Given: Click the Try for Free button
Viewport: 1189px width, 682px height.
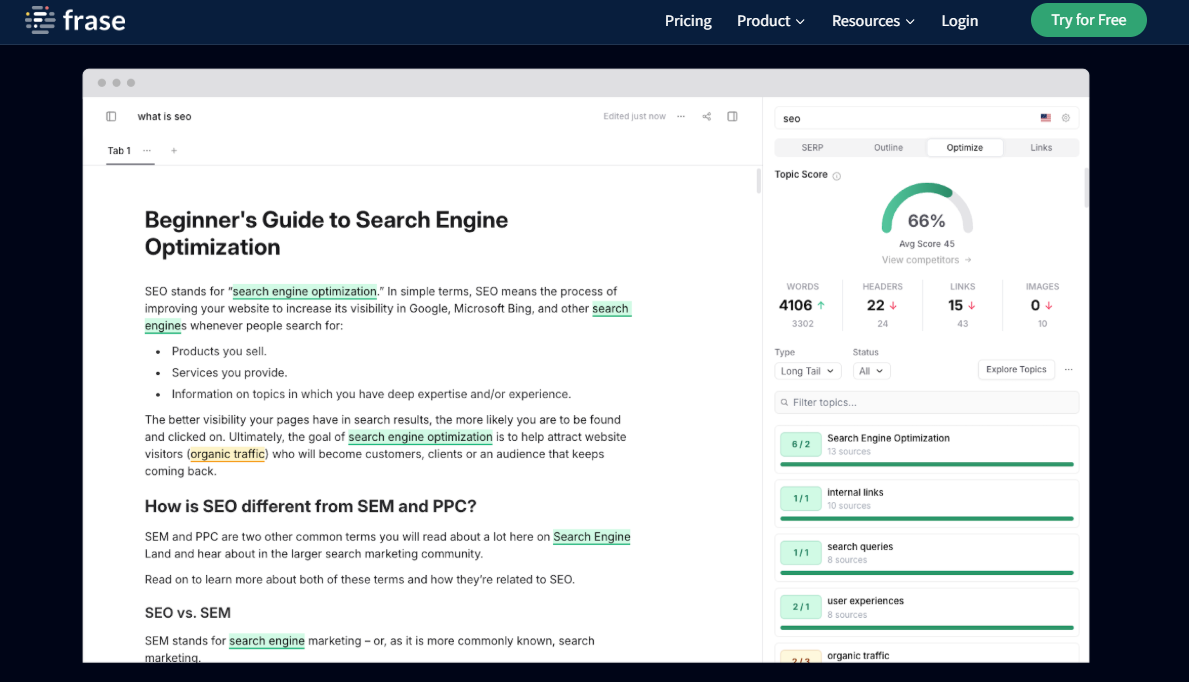Looking at the screenshot, I should point(1088,20).
